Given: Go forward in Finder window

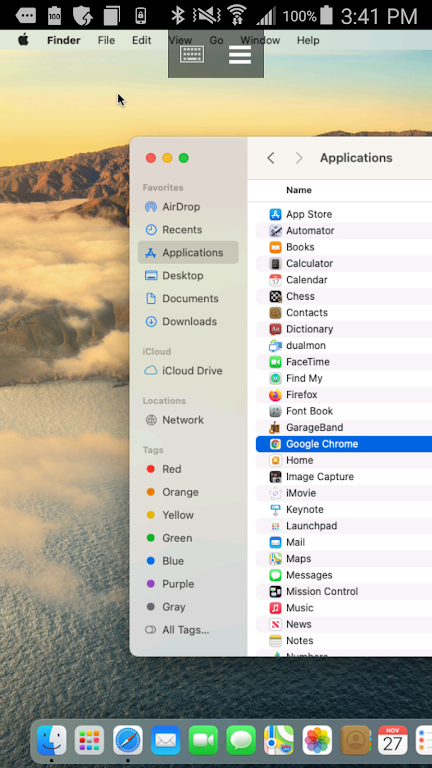Looking at the screenshot, I should pyautogui.click(x=299, y=158).
